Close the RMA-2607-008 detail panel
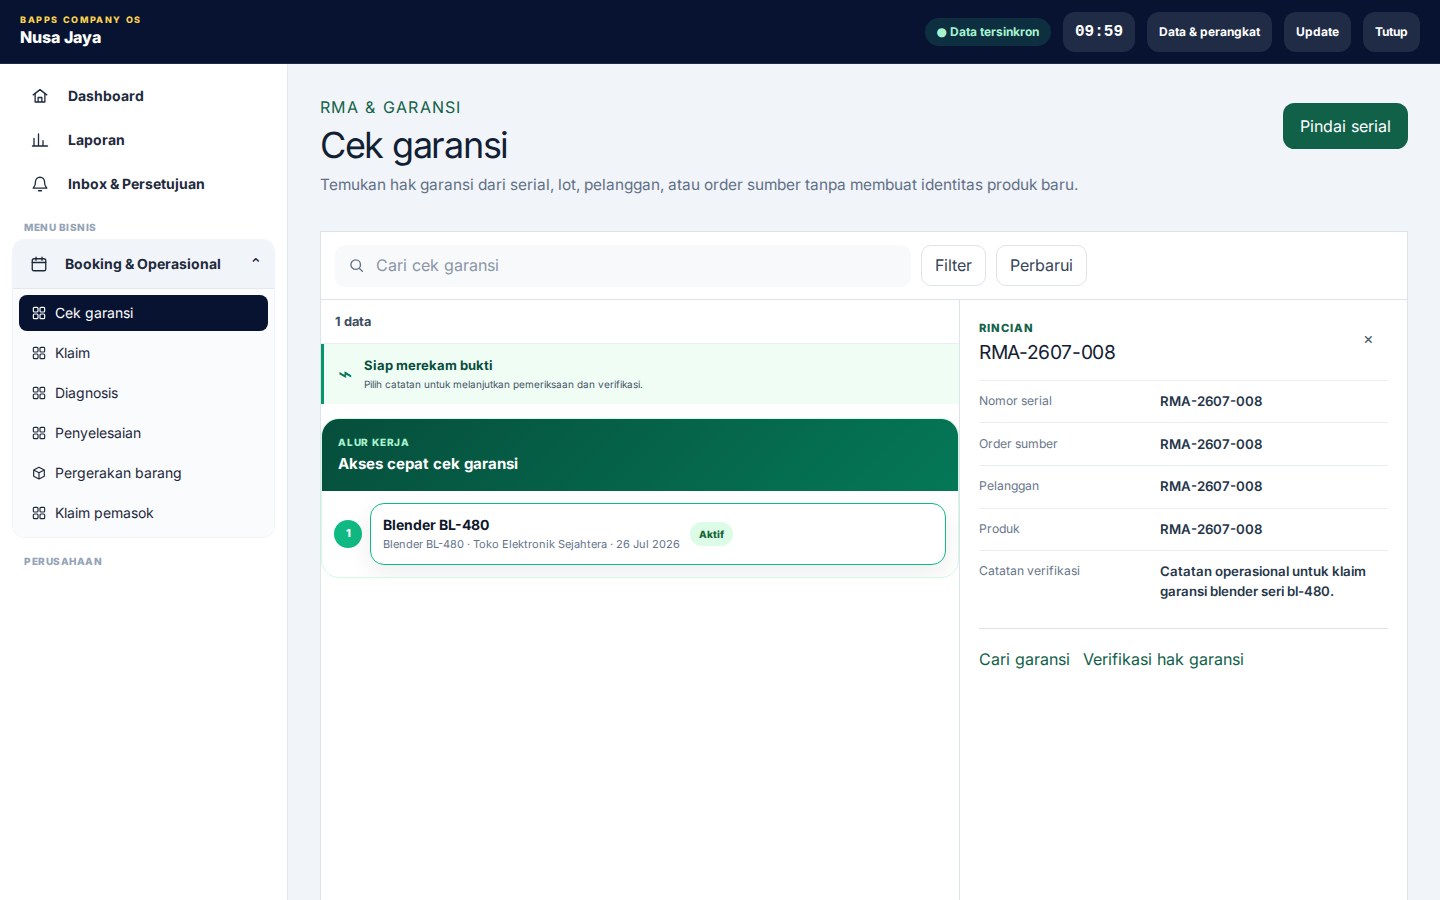The height and width of the screenshot is (900, 1440). coord(1368,340)
